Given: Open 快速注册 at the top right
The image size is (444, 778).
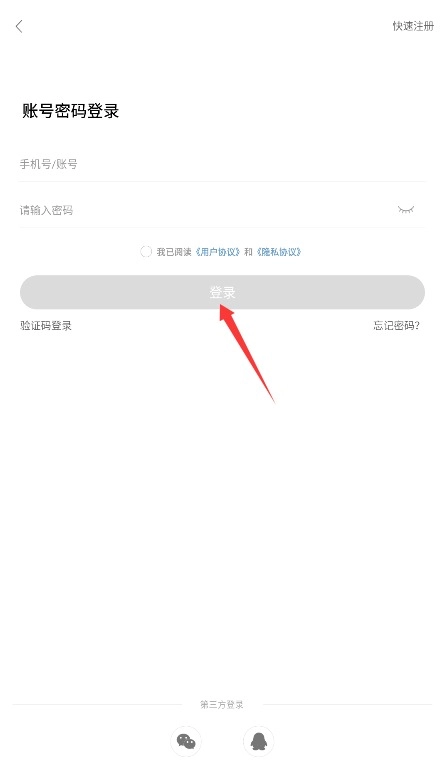Looking at the screenshot, I should click(413, 26).
